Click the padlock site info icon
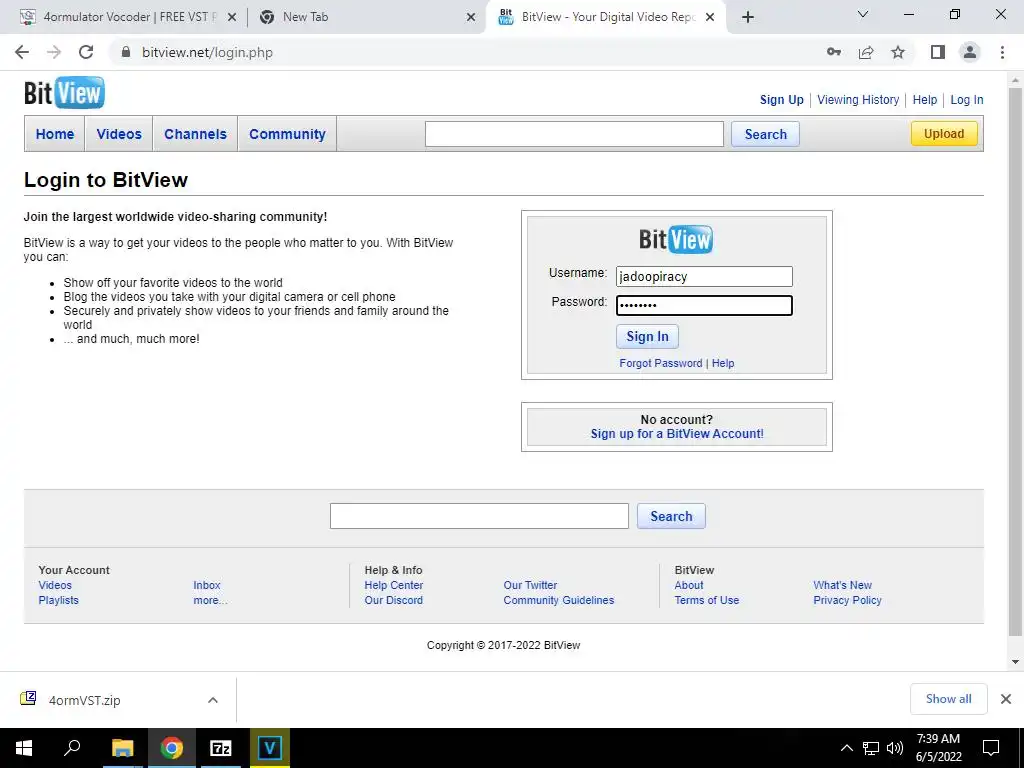The height and width of the screenshot is (768, 1024). point(126,52)
